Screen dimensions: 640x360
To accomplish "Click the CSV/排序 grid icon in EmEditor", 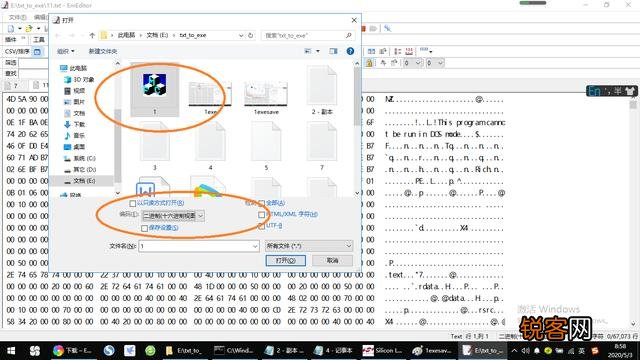I will pos(37,51).
